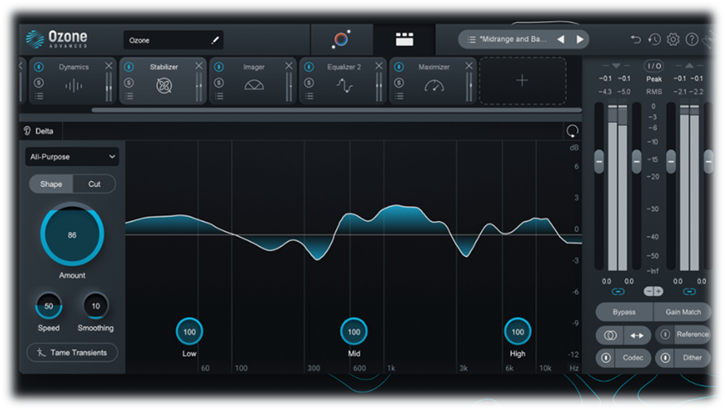Open the preset list icon

pyautogui.click(x=471, y=40)
